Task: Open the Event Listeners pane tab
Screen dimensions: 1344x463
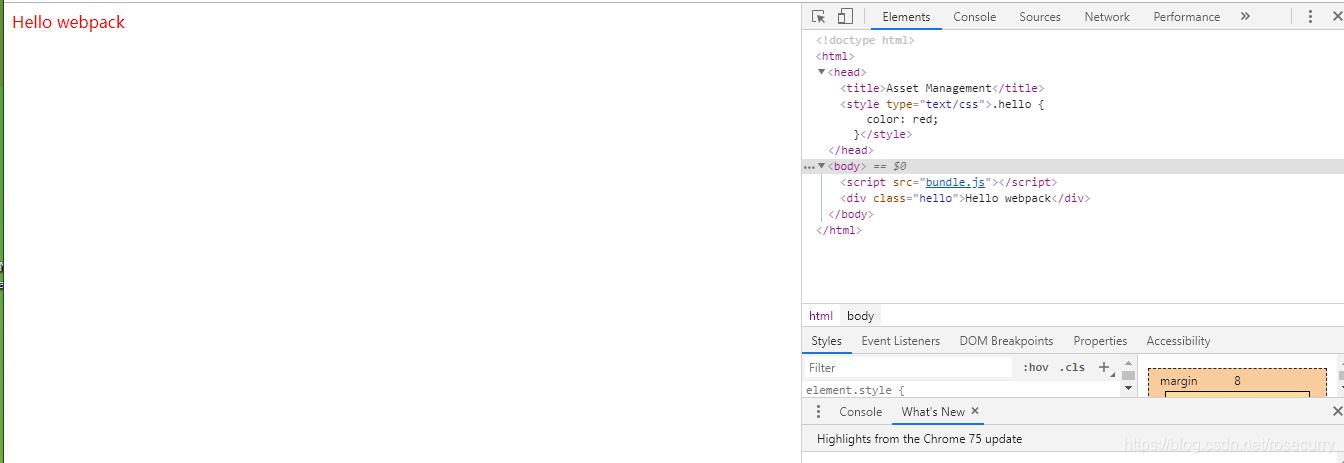Action: [901, 341]
